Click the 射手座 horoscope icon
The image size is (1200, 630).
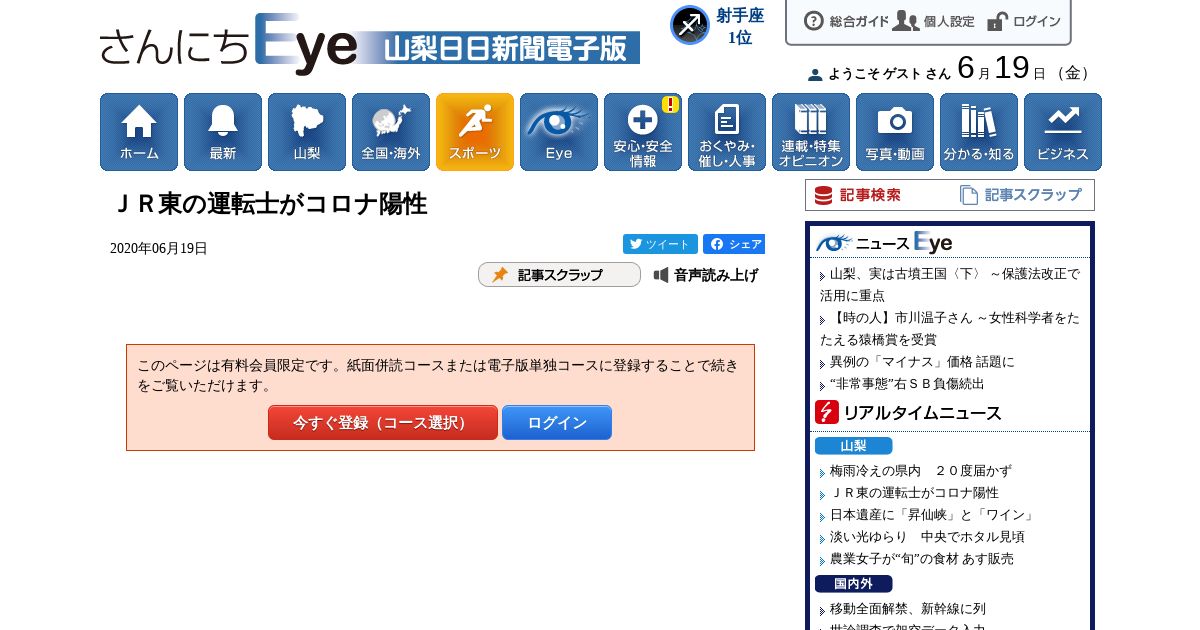click(689, 25)
